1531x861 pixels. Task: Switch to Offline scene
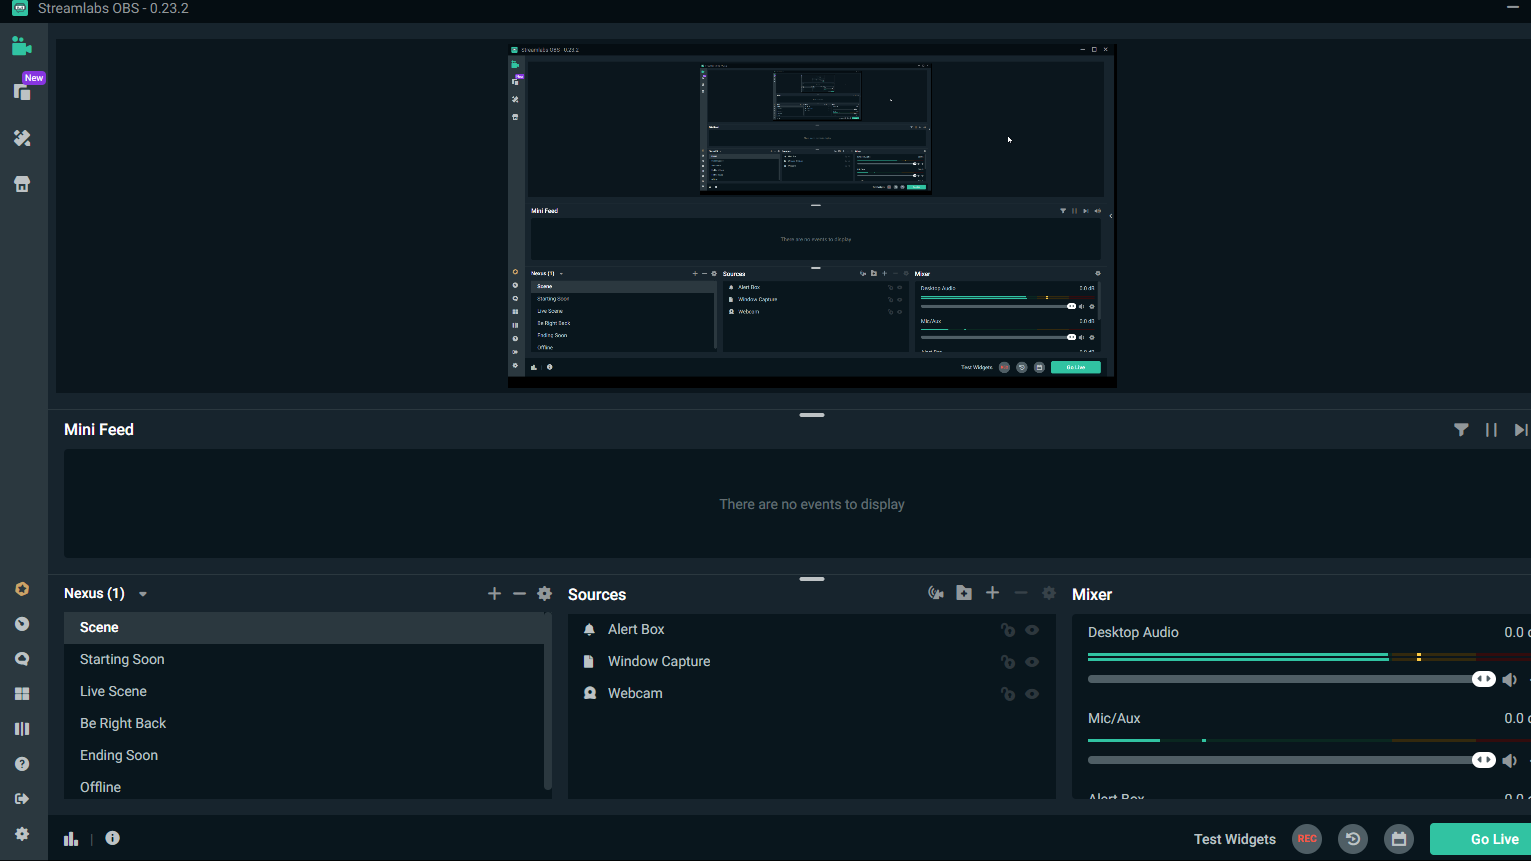coord(304,786)
